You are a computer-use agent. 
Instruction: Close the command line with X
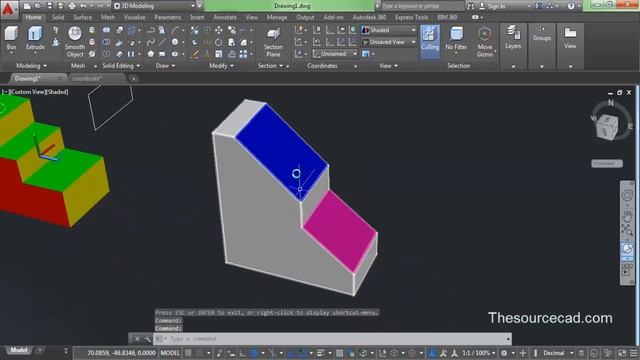[x=137, y=339]
